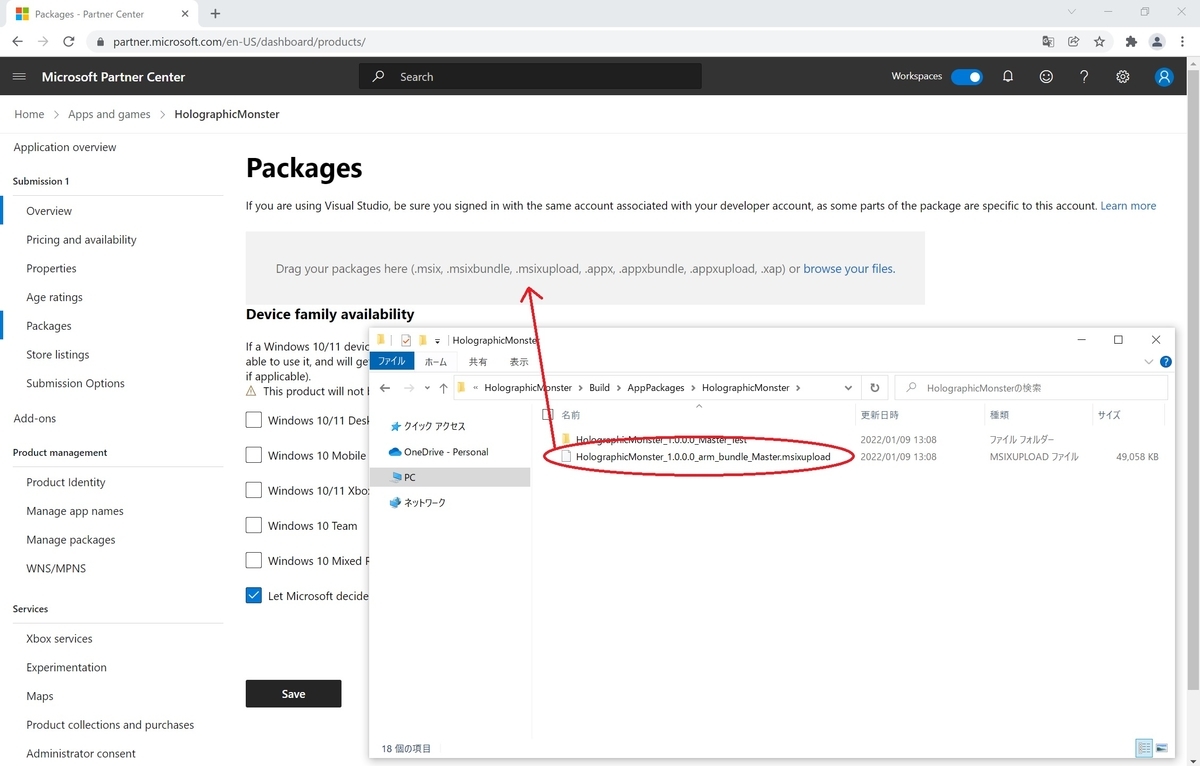Viewport: 1200px width, 766px height.
Task: Check the Windows 10 Team checkbox
Action: coord(254,526)
